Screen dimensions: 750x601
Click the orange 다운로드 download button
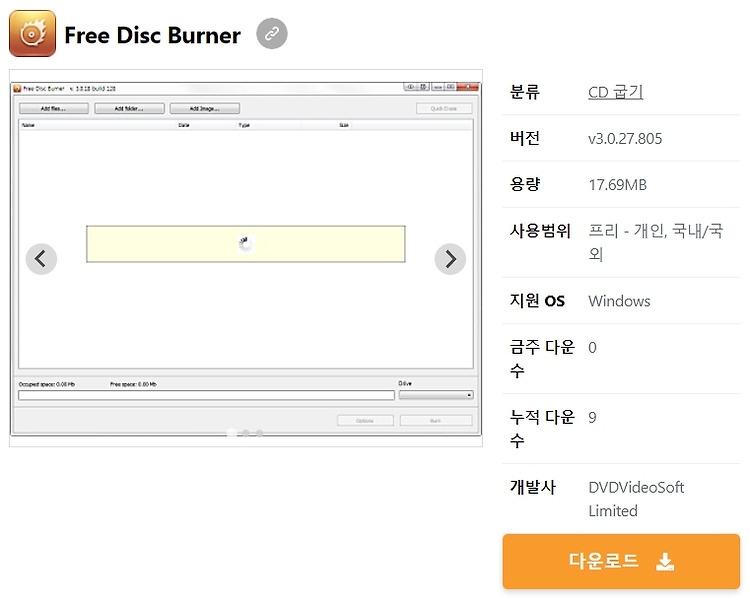click(621, 561)
